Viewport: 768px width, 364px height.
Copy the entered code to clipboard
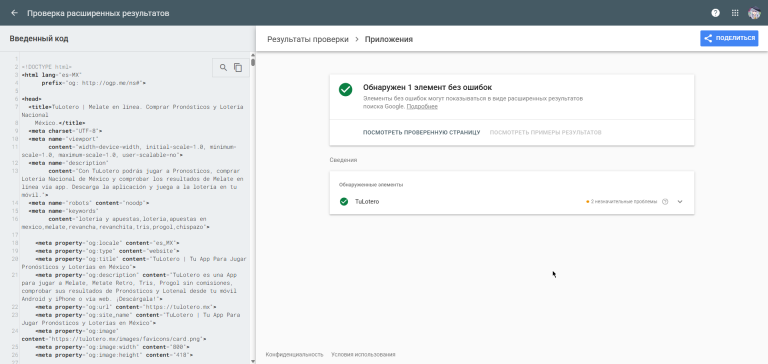[238, 68]
